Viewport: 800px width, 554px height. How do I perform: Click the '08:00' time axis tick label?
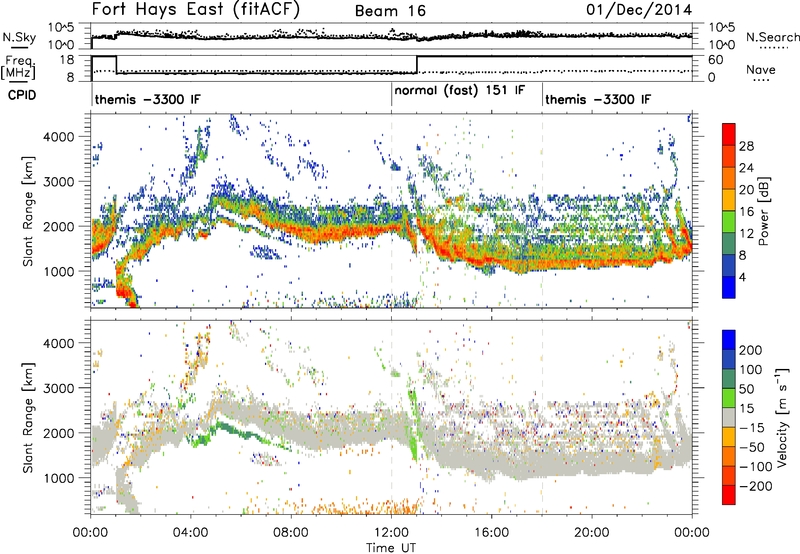(x=291, y=533)
